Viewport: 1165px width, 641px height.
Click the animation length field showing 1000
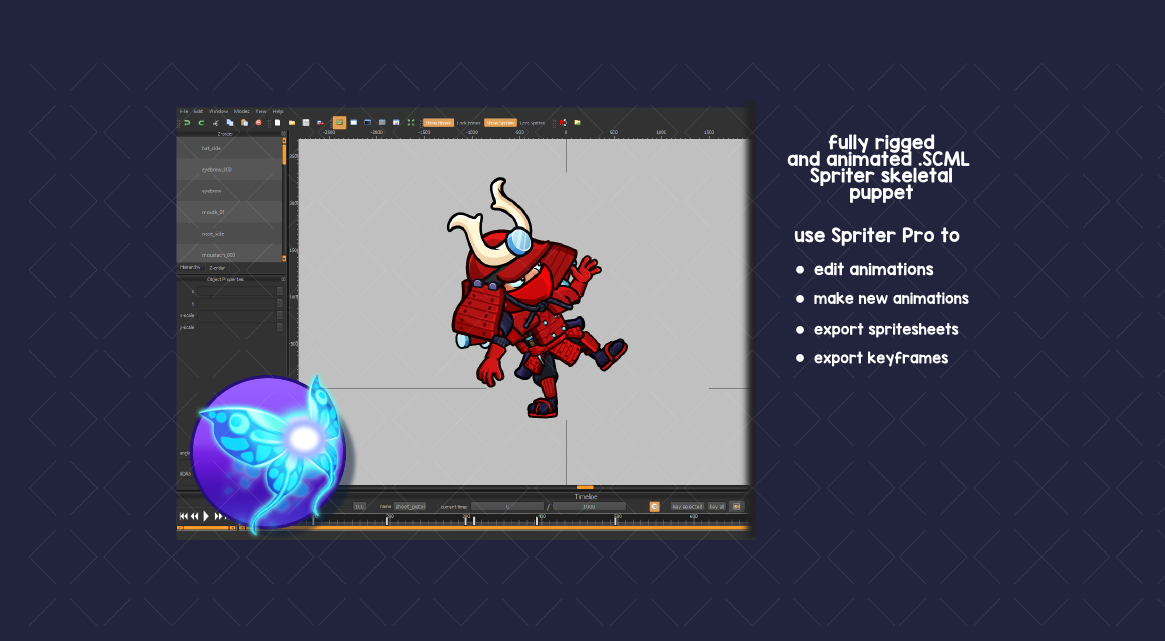(x=589, y=507)
